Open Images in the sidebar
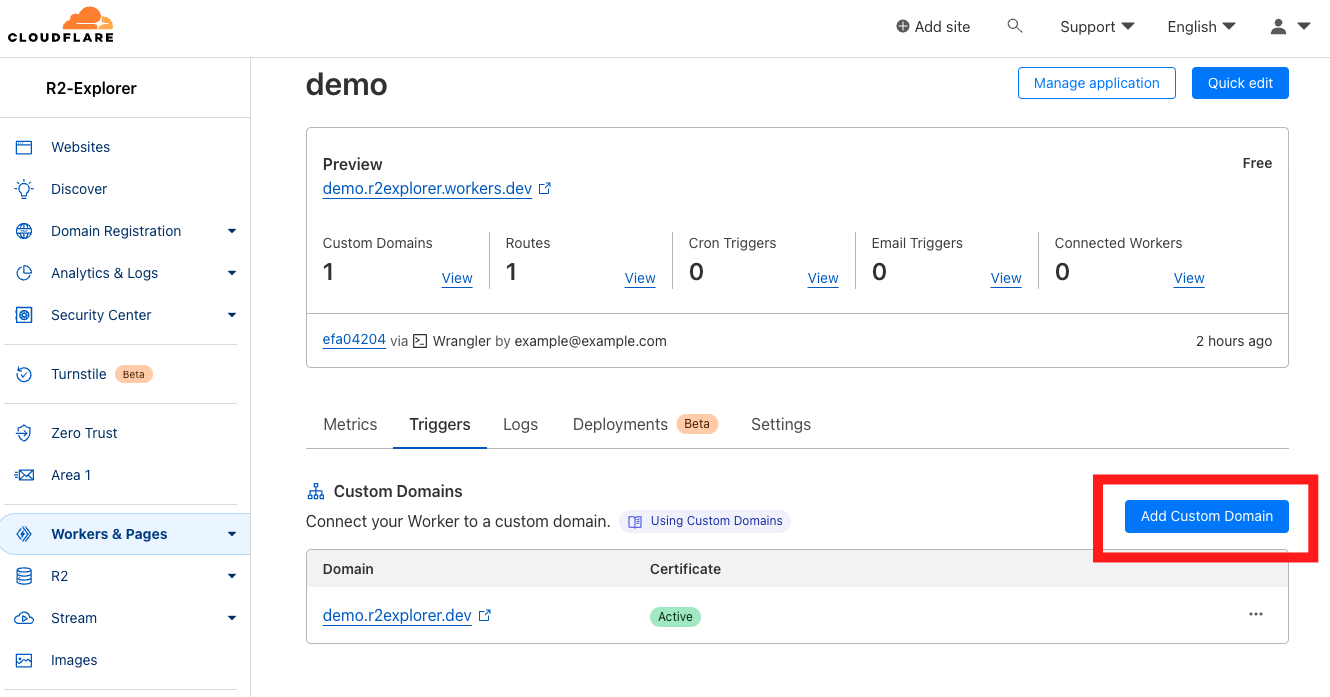Image resolution: width=1330 pixels, height=697 pixels. tap(74, 660)
